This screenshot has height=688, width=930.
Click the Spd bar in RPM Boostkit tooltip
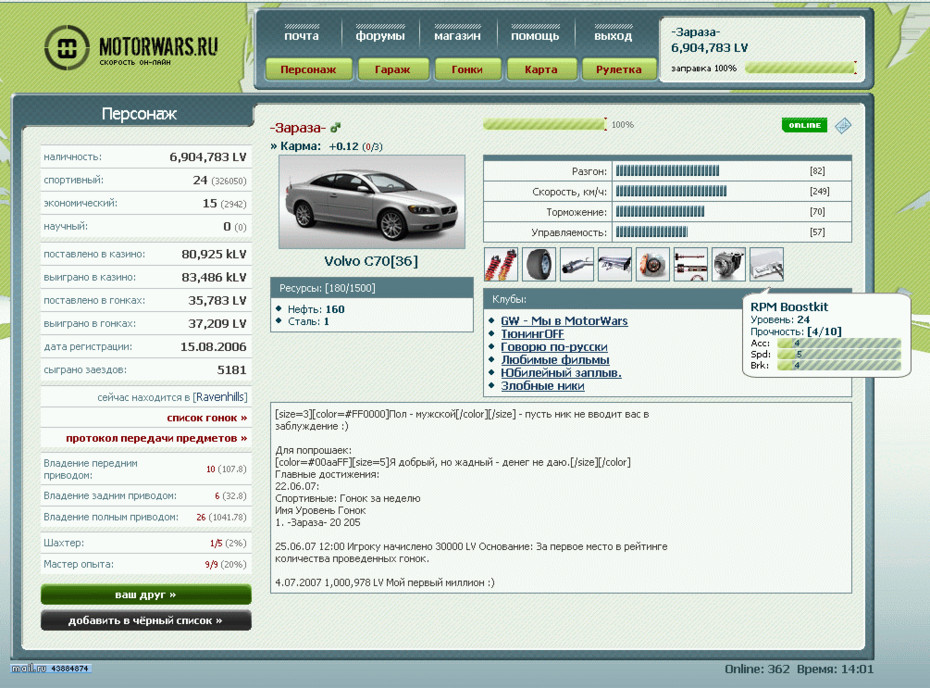[839, 354]
